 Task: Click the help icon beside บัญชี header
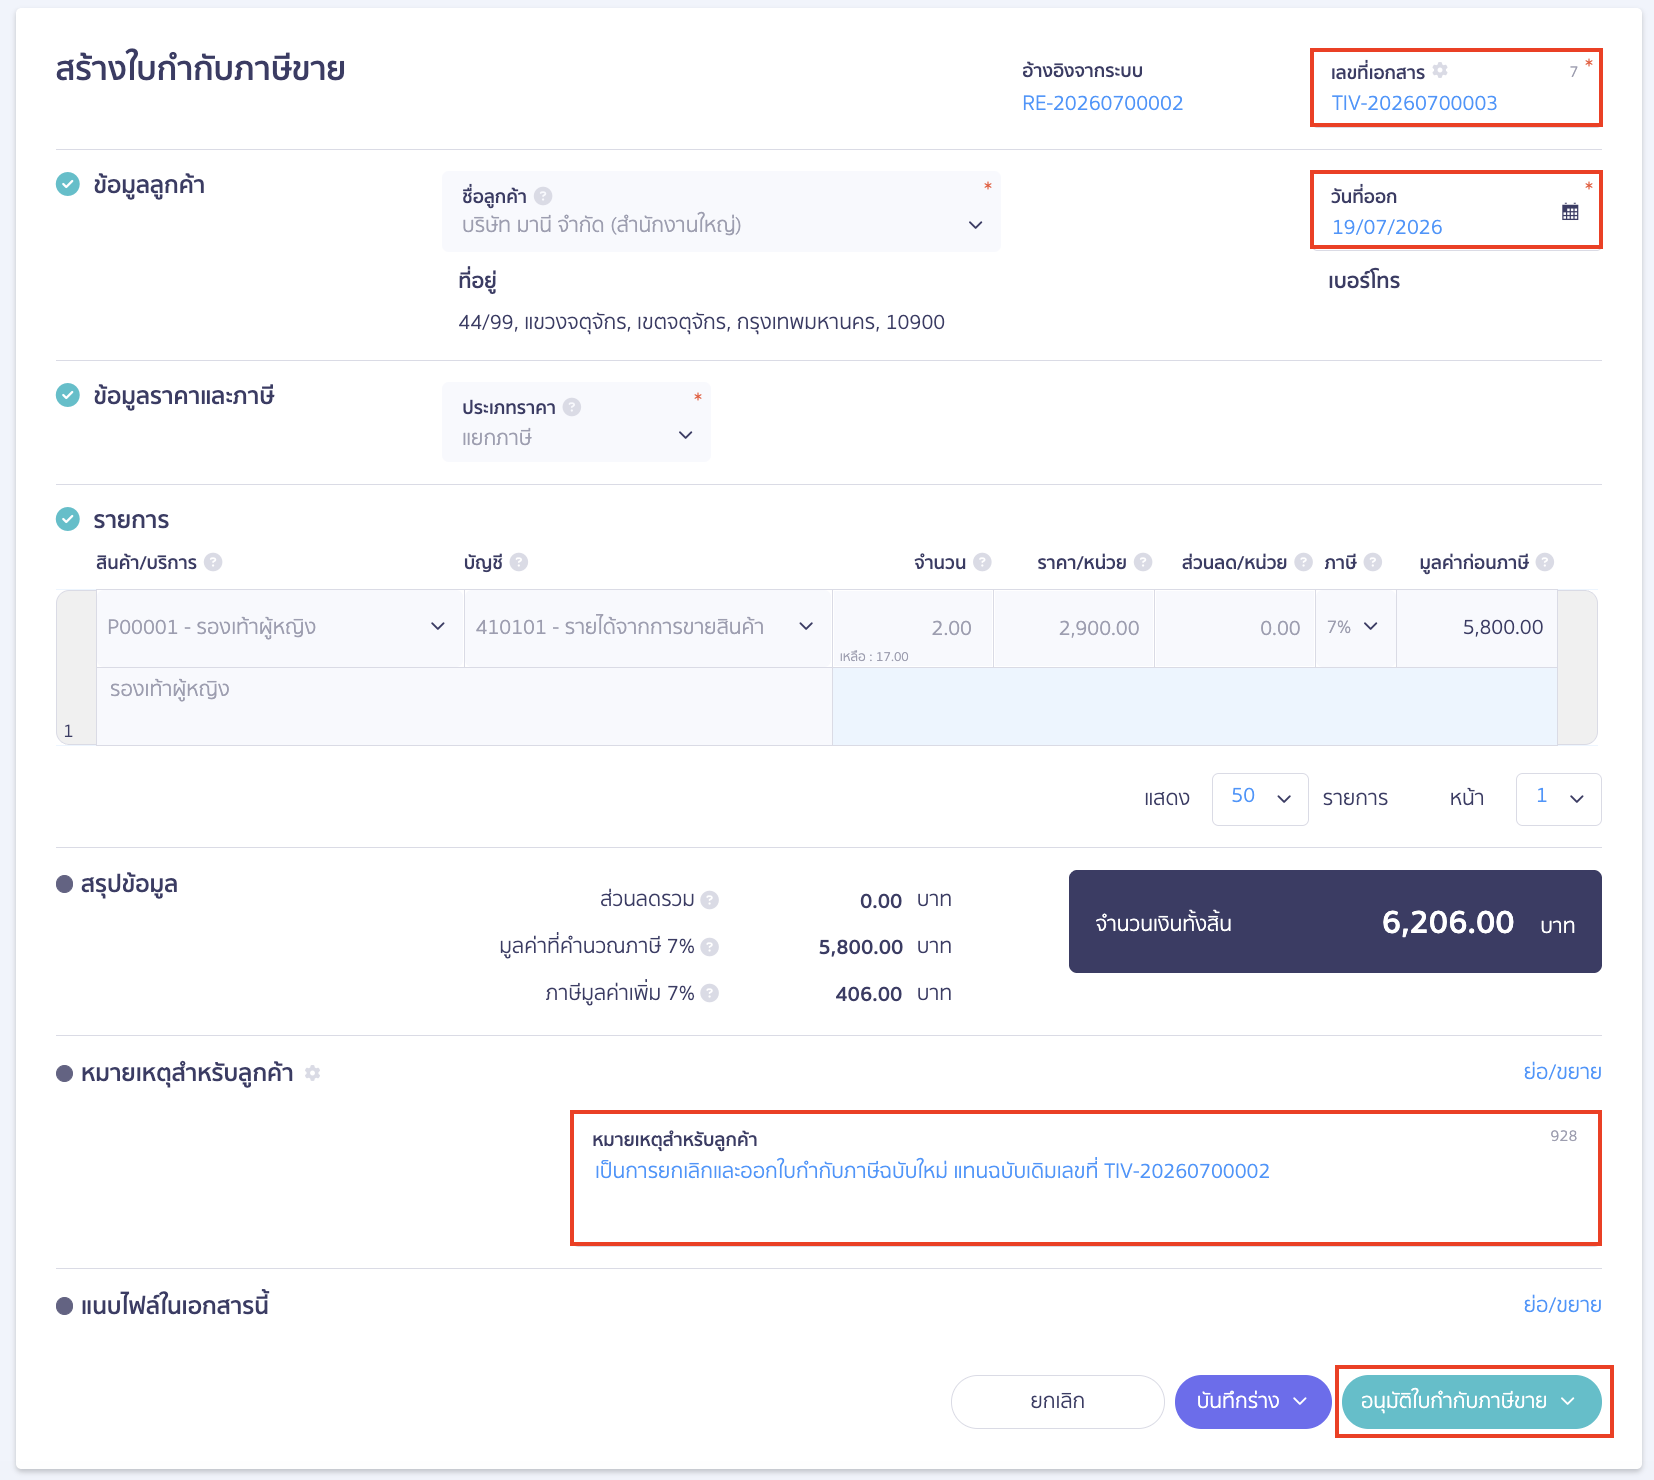[519, 562]
